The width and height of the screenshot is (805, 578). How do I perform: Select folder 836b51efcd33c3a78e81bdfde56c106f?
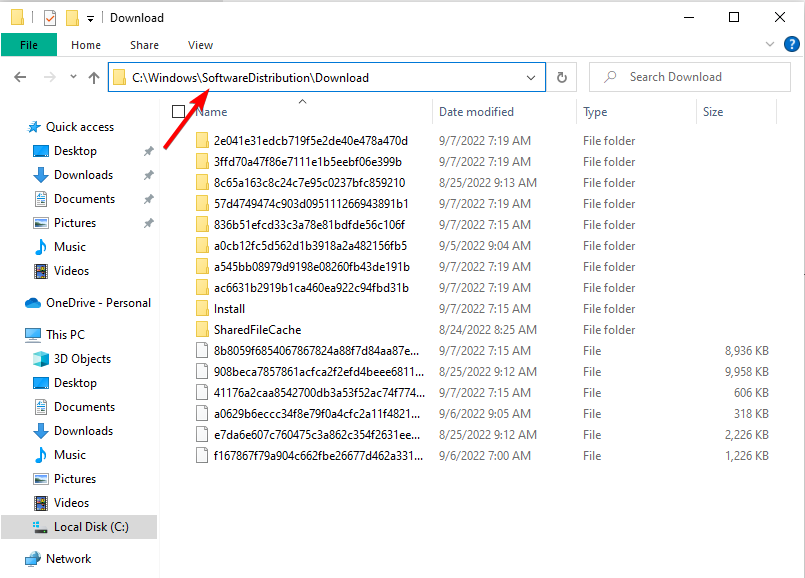point(309,225)
